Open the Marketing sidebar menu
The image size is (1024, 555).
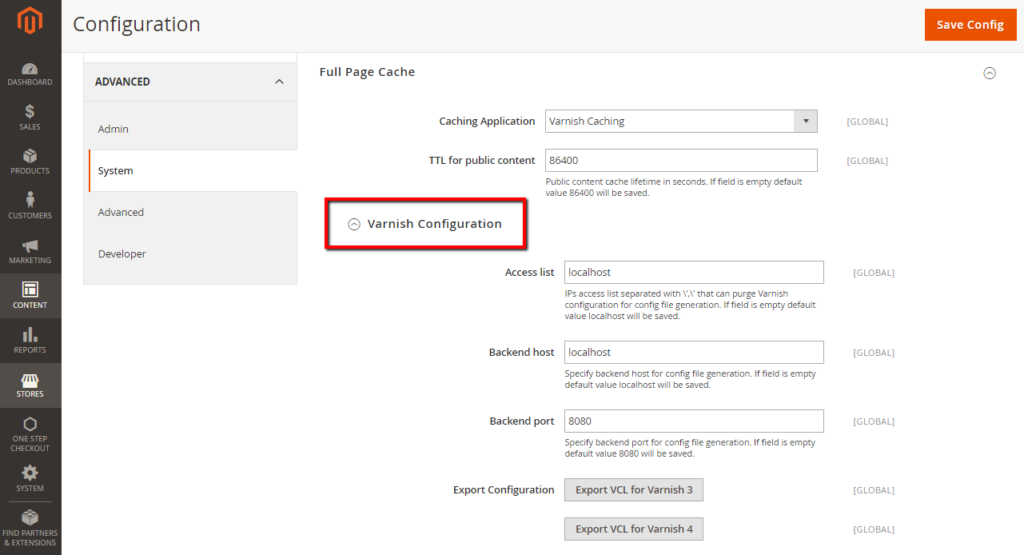point(30,251)
